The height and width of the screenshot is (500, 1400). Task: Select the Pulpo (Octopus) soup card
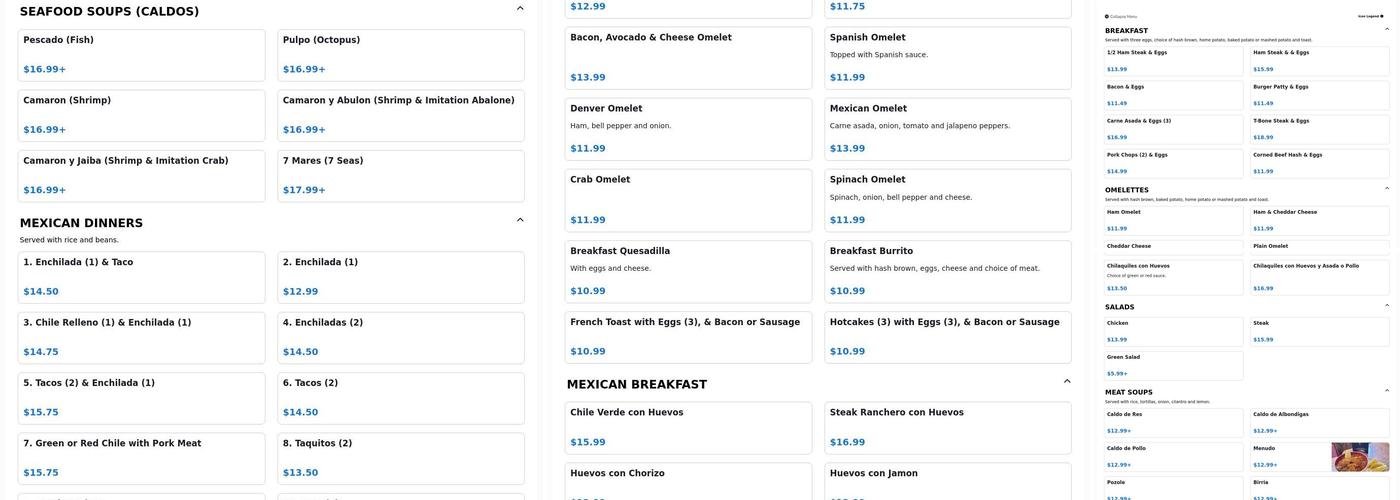click(400, 55)
